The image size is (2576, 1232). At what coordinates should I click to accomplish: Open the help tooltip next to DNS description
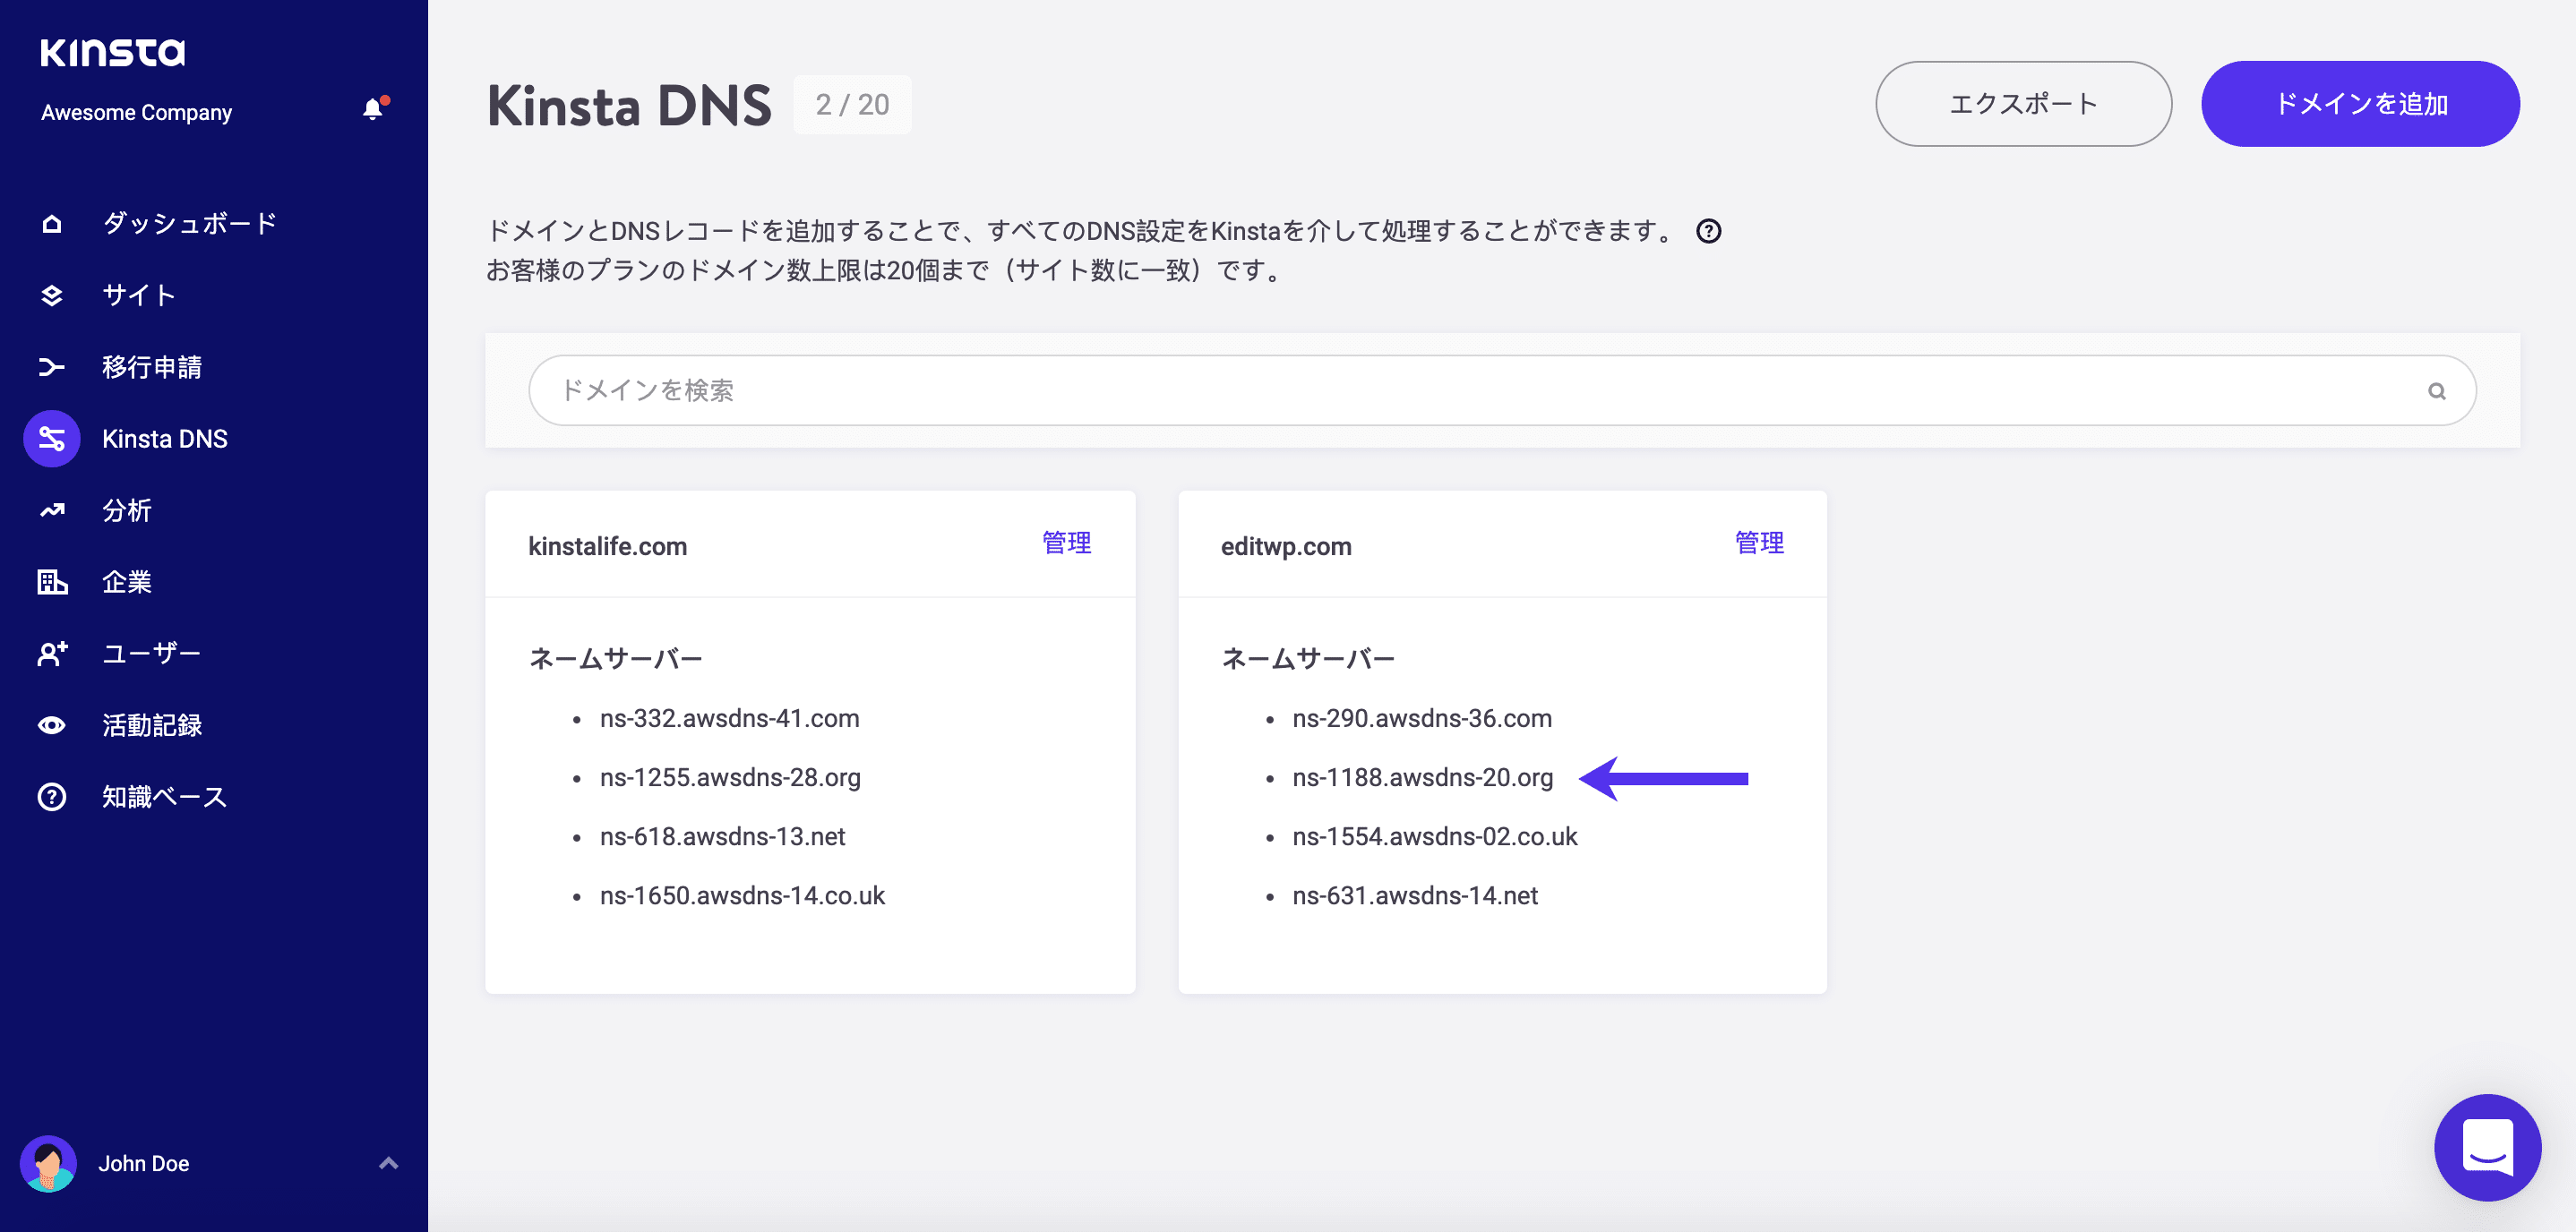[1710, 231]
